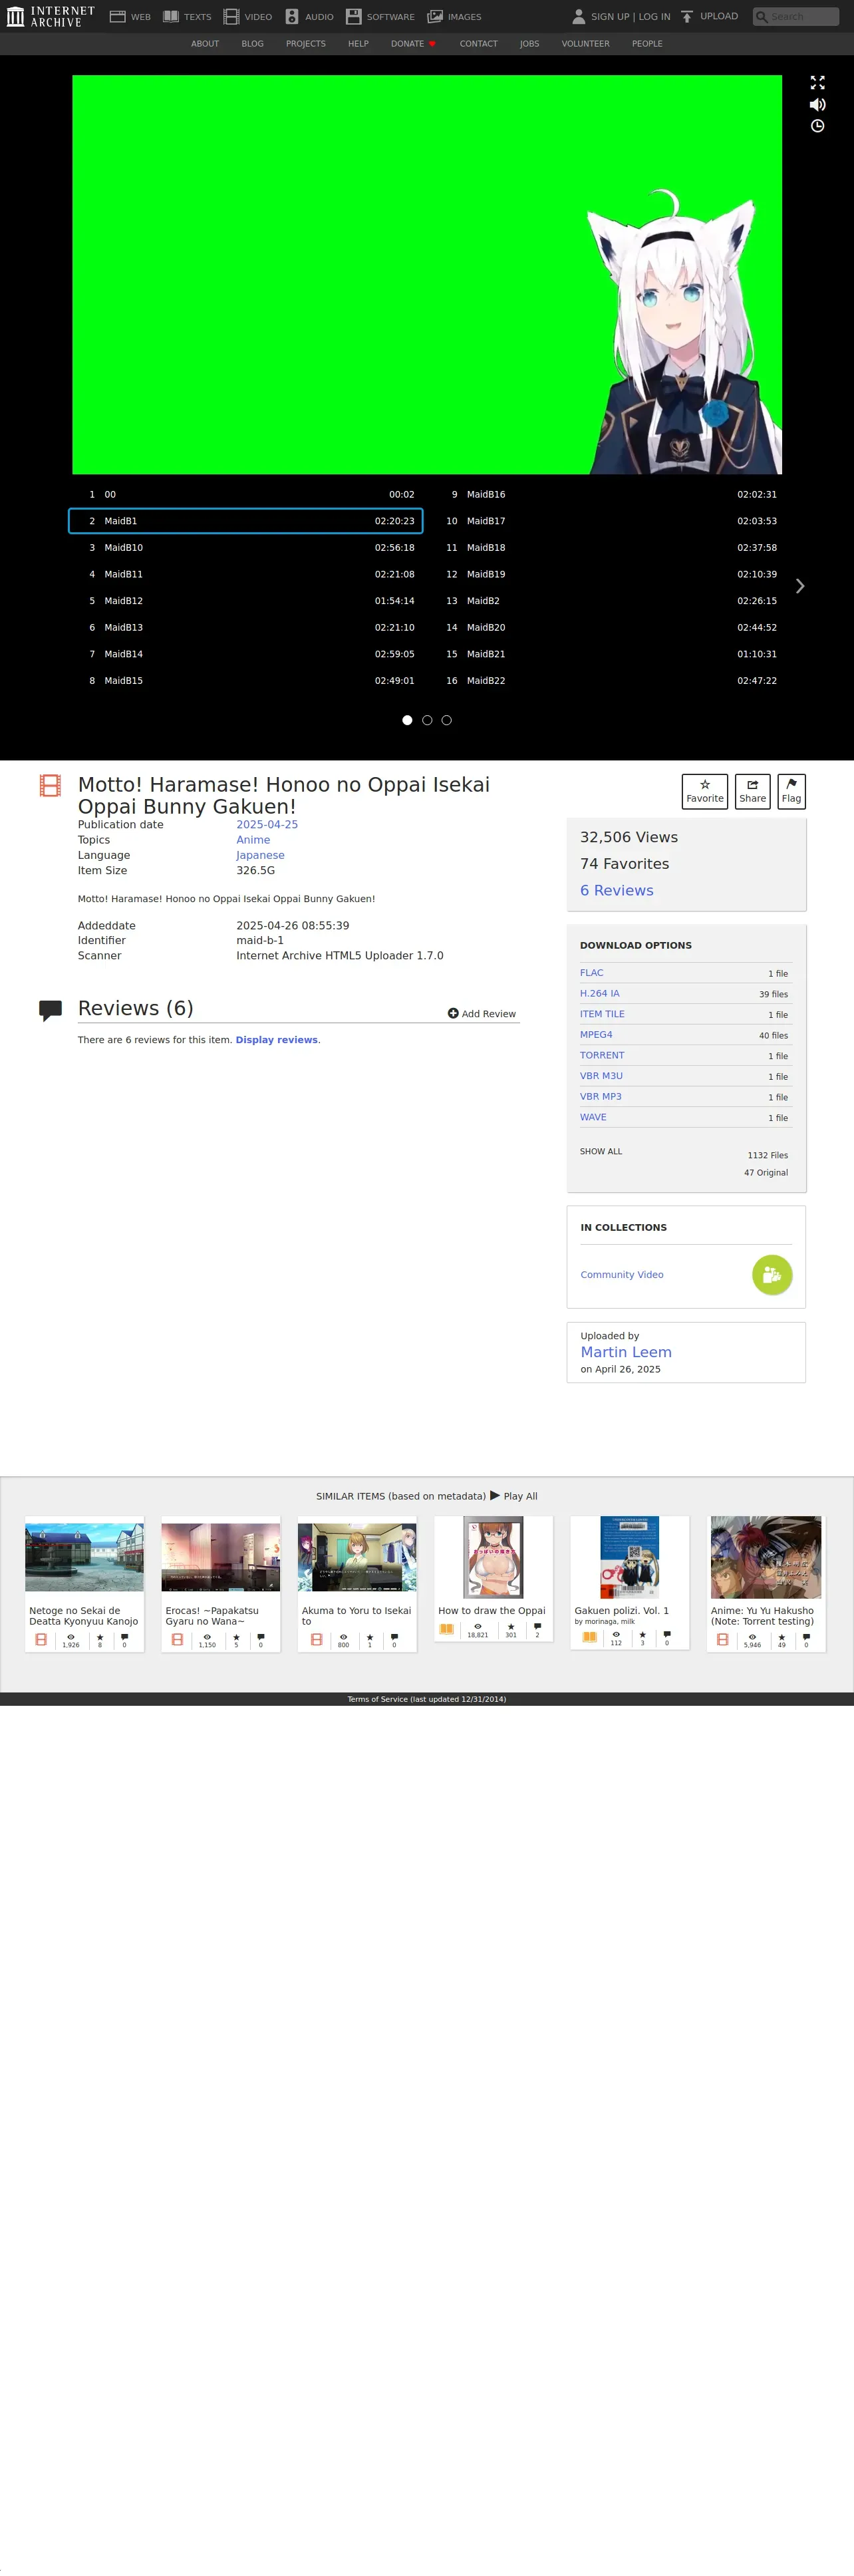
Task: Open the Software section icon
Action: pos(354,16)
